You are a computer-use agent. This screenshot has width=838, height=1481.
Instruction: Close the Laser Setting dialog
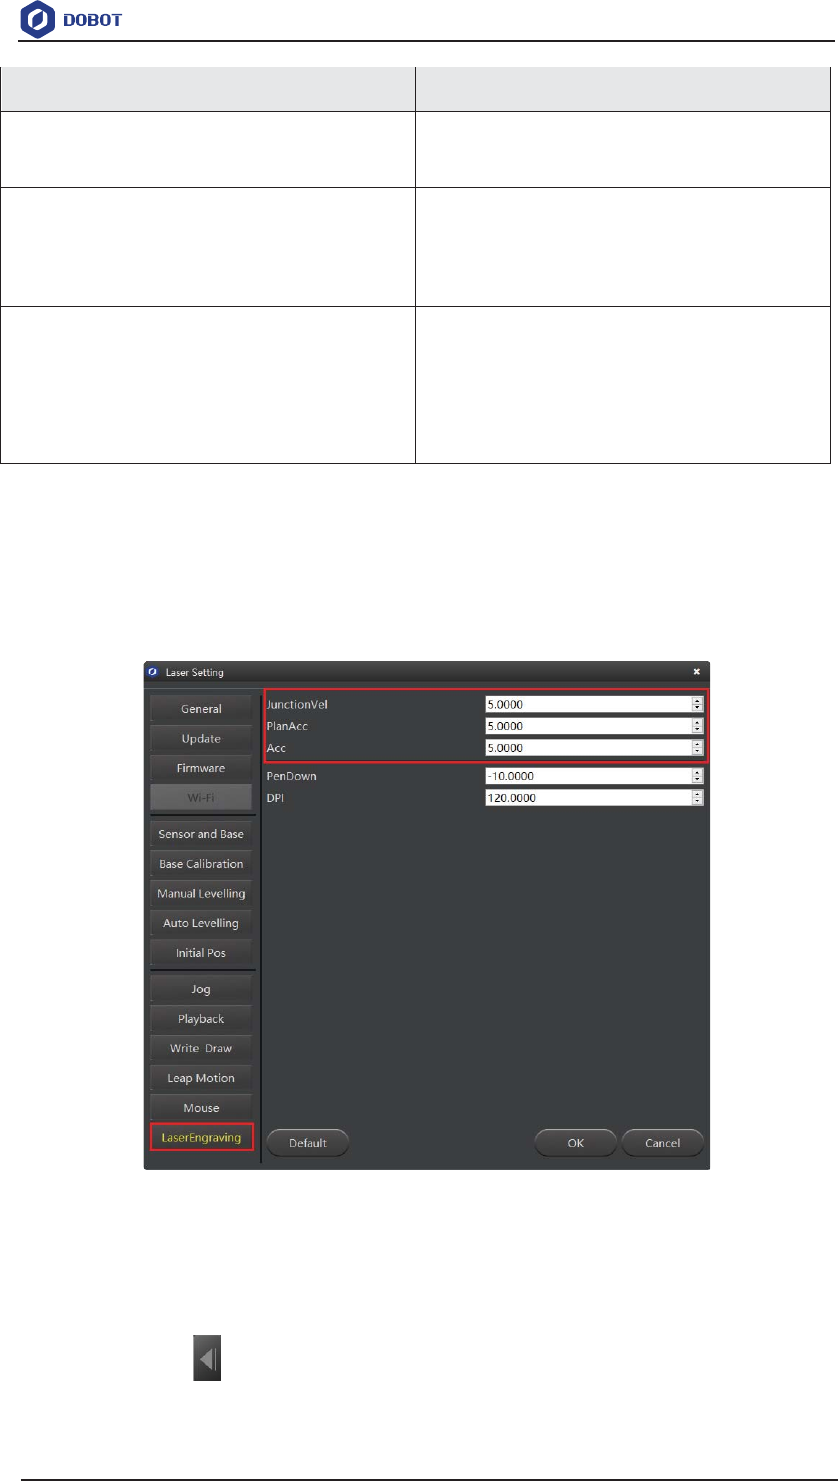(x=696, y=672)
